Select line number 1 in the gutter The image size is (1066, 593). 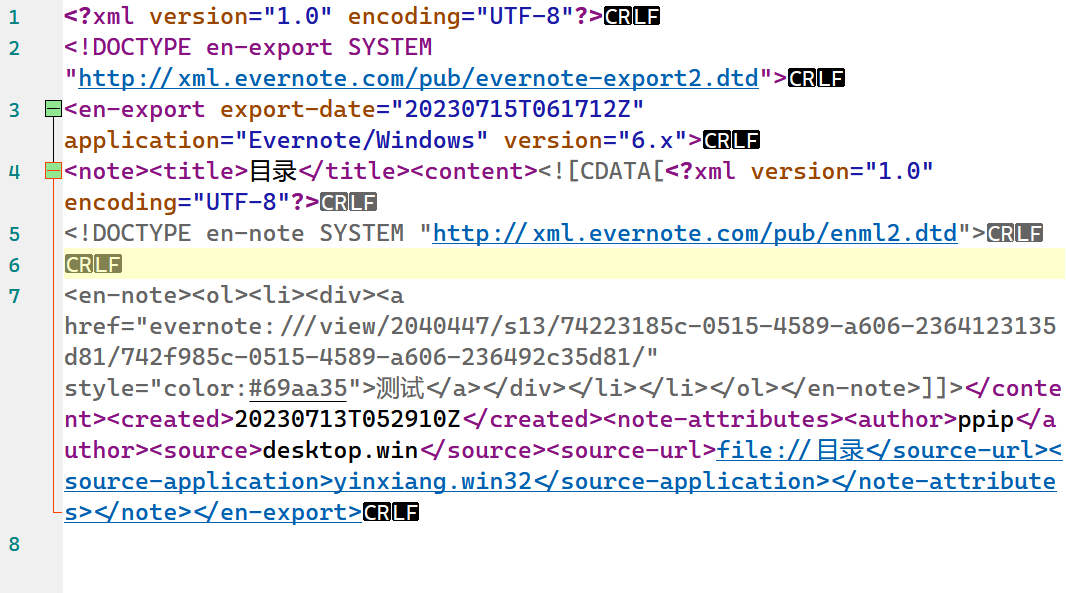coord(14,17)
